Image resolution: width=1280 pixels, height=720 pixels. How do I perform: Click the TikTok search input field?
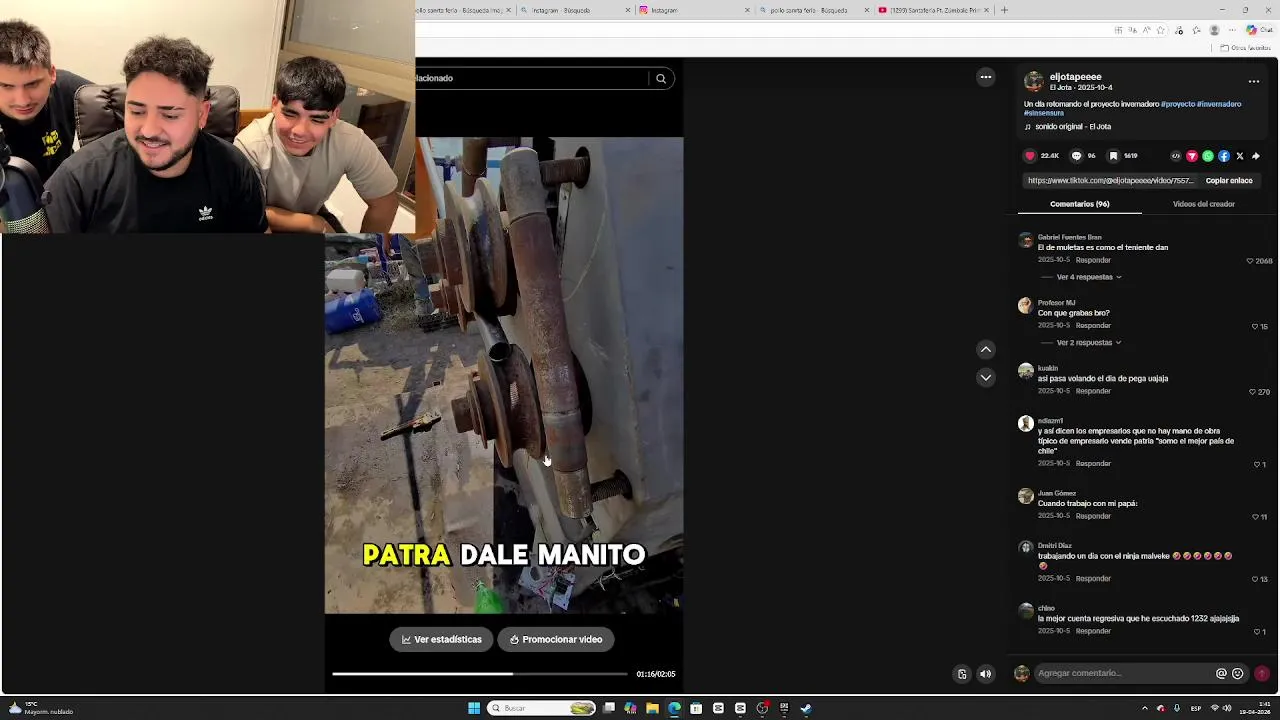click(531, 78)
